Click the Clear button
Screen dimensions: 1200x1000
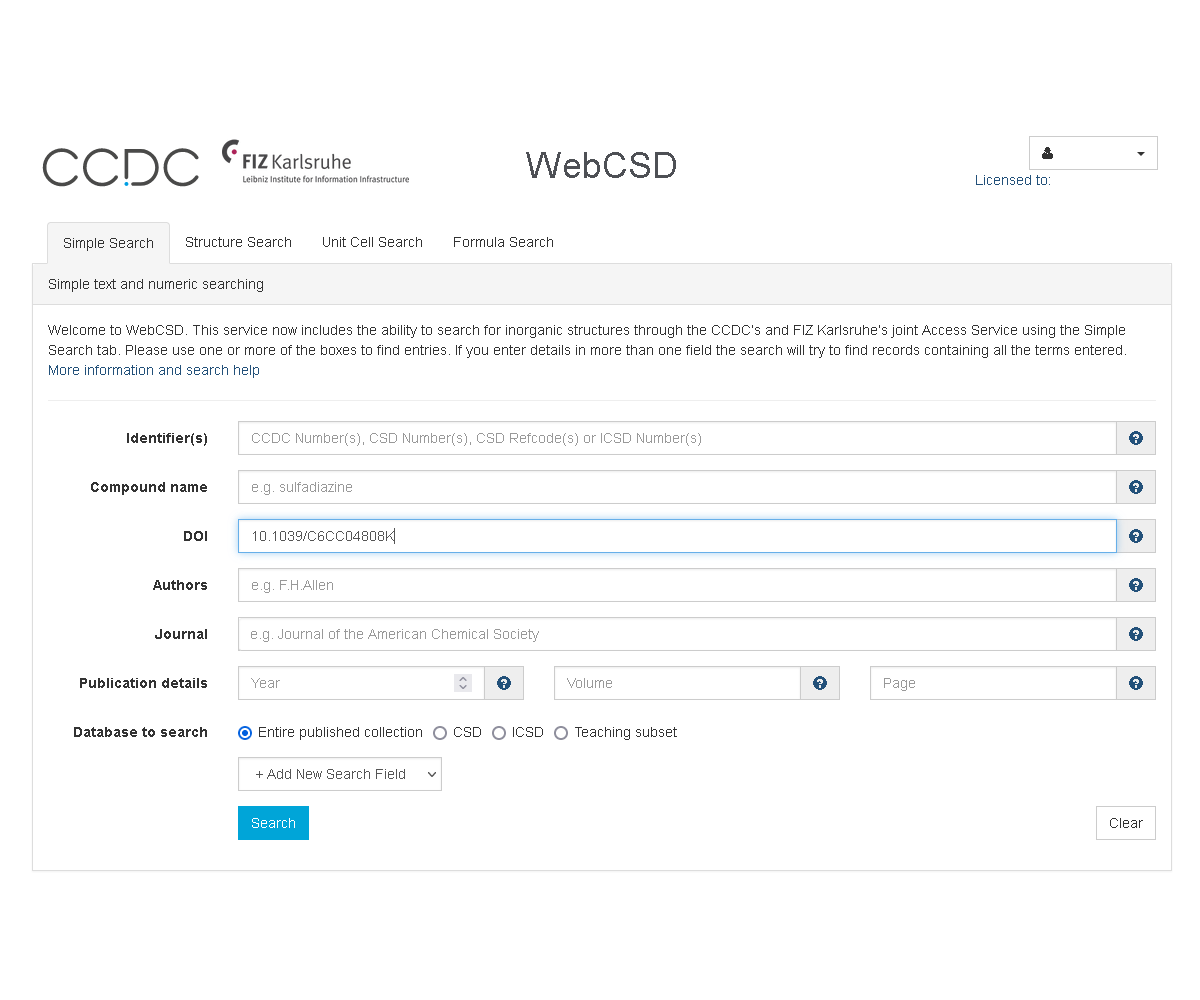pos(1125,823)
